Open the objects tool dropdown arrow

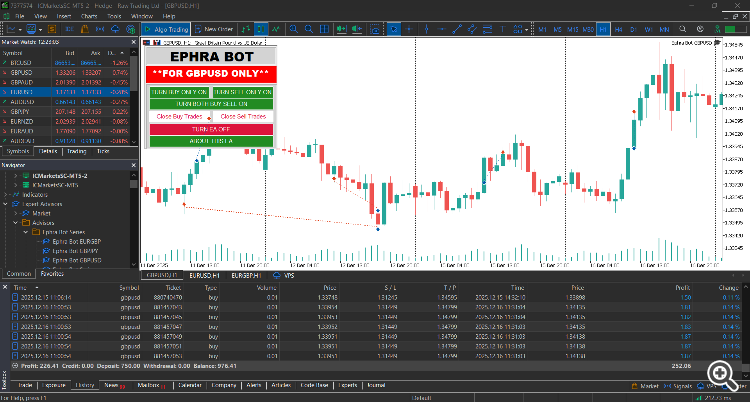pyautogui.click(x=526, y=30)
